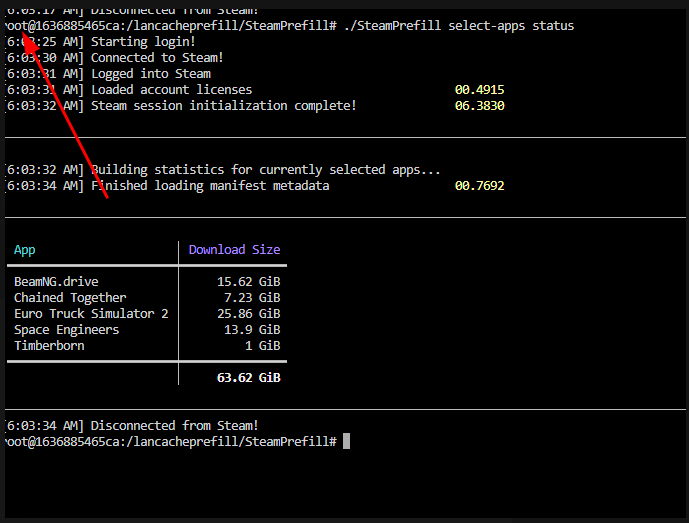The height and width of the screenshot is (523, 689).
Task: Click the Download Size column header
Action: coord(234,250)
